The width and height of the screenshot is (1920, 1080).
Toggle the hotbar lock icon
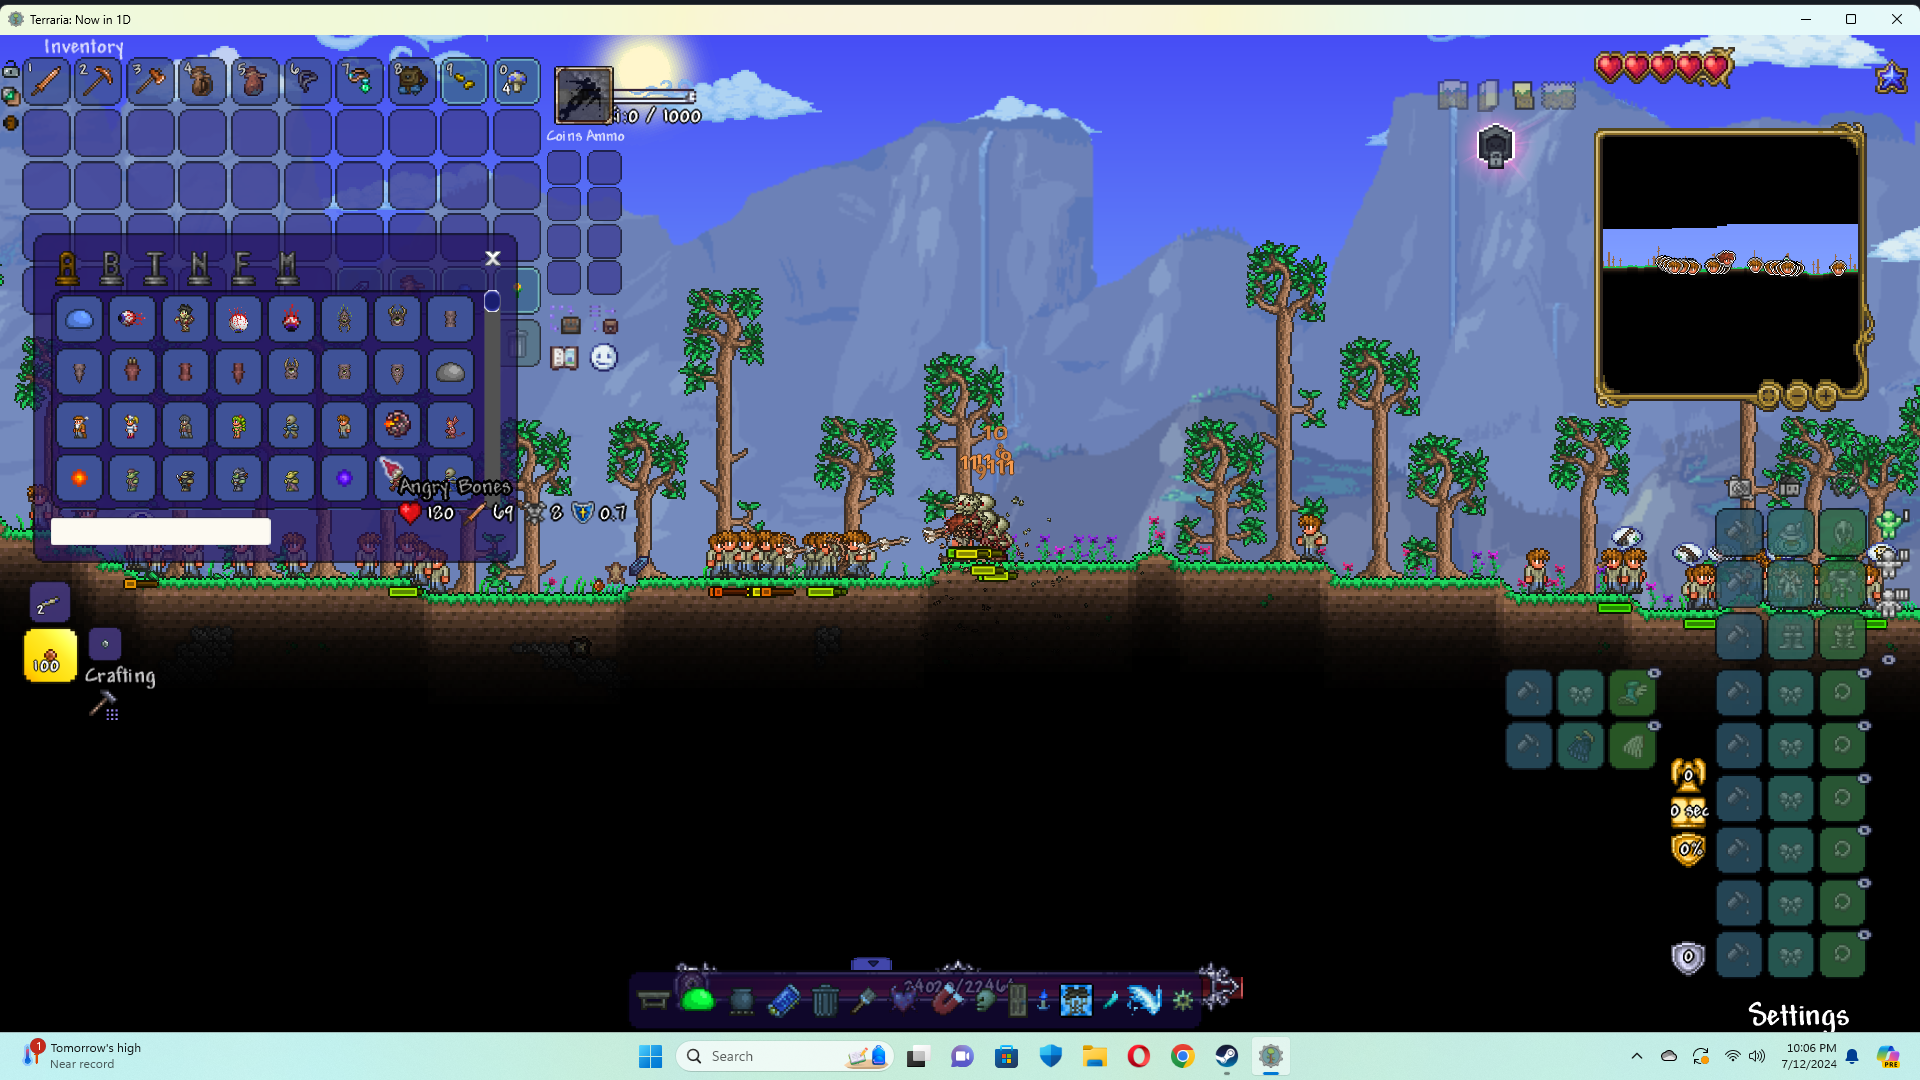11,70
